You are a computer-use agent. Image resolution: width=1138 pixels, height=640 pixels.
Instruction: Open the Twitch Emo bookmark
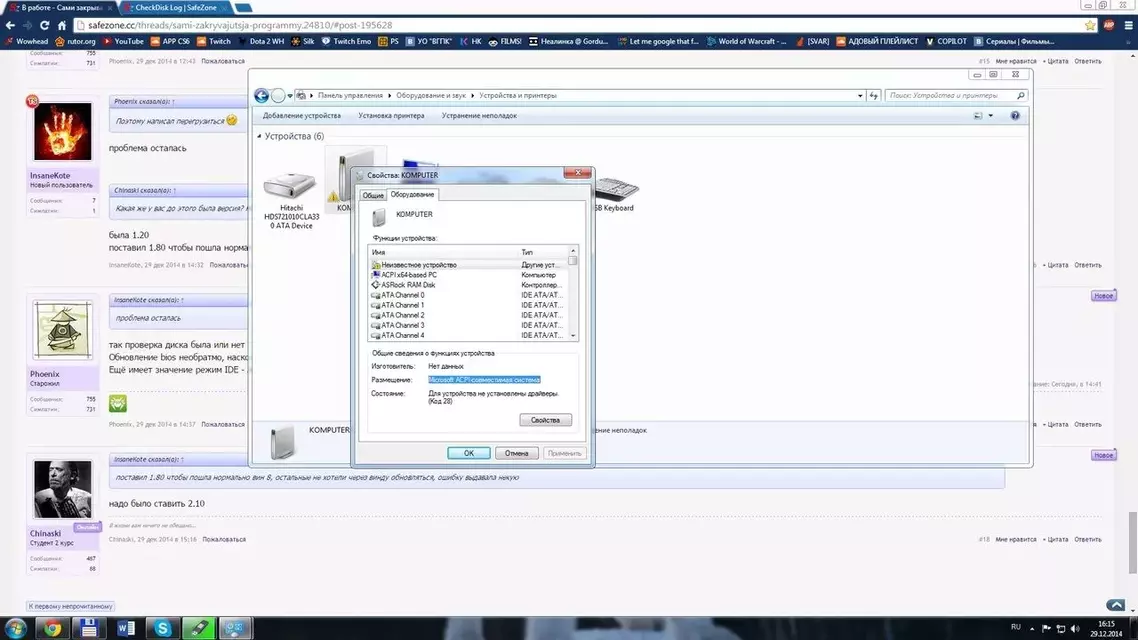(x=347, y=41)
